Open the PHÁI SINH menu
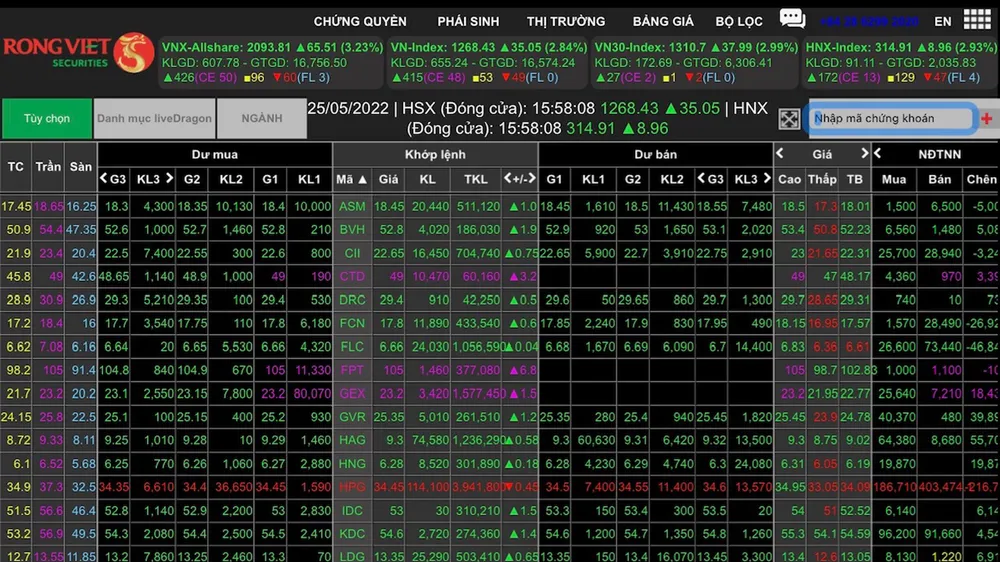Viewport: 1000px width, 562px height. pyautogui.click(x=467, y=21)
